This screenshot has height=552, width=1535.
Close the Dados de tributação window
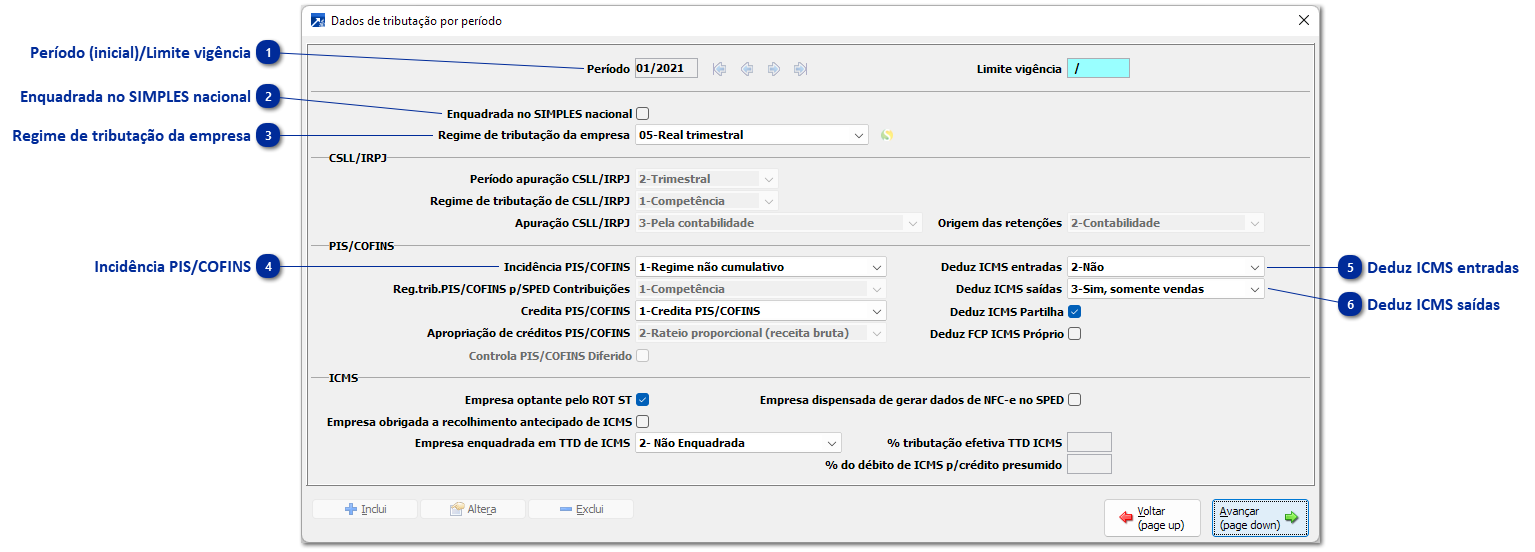1303,20
